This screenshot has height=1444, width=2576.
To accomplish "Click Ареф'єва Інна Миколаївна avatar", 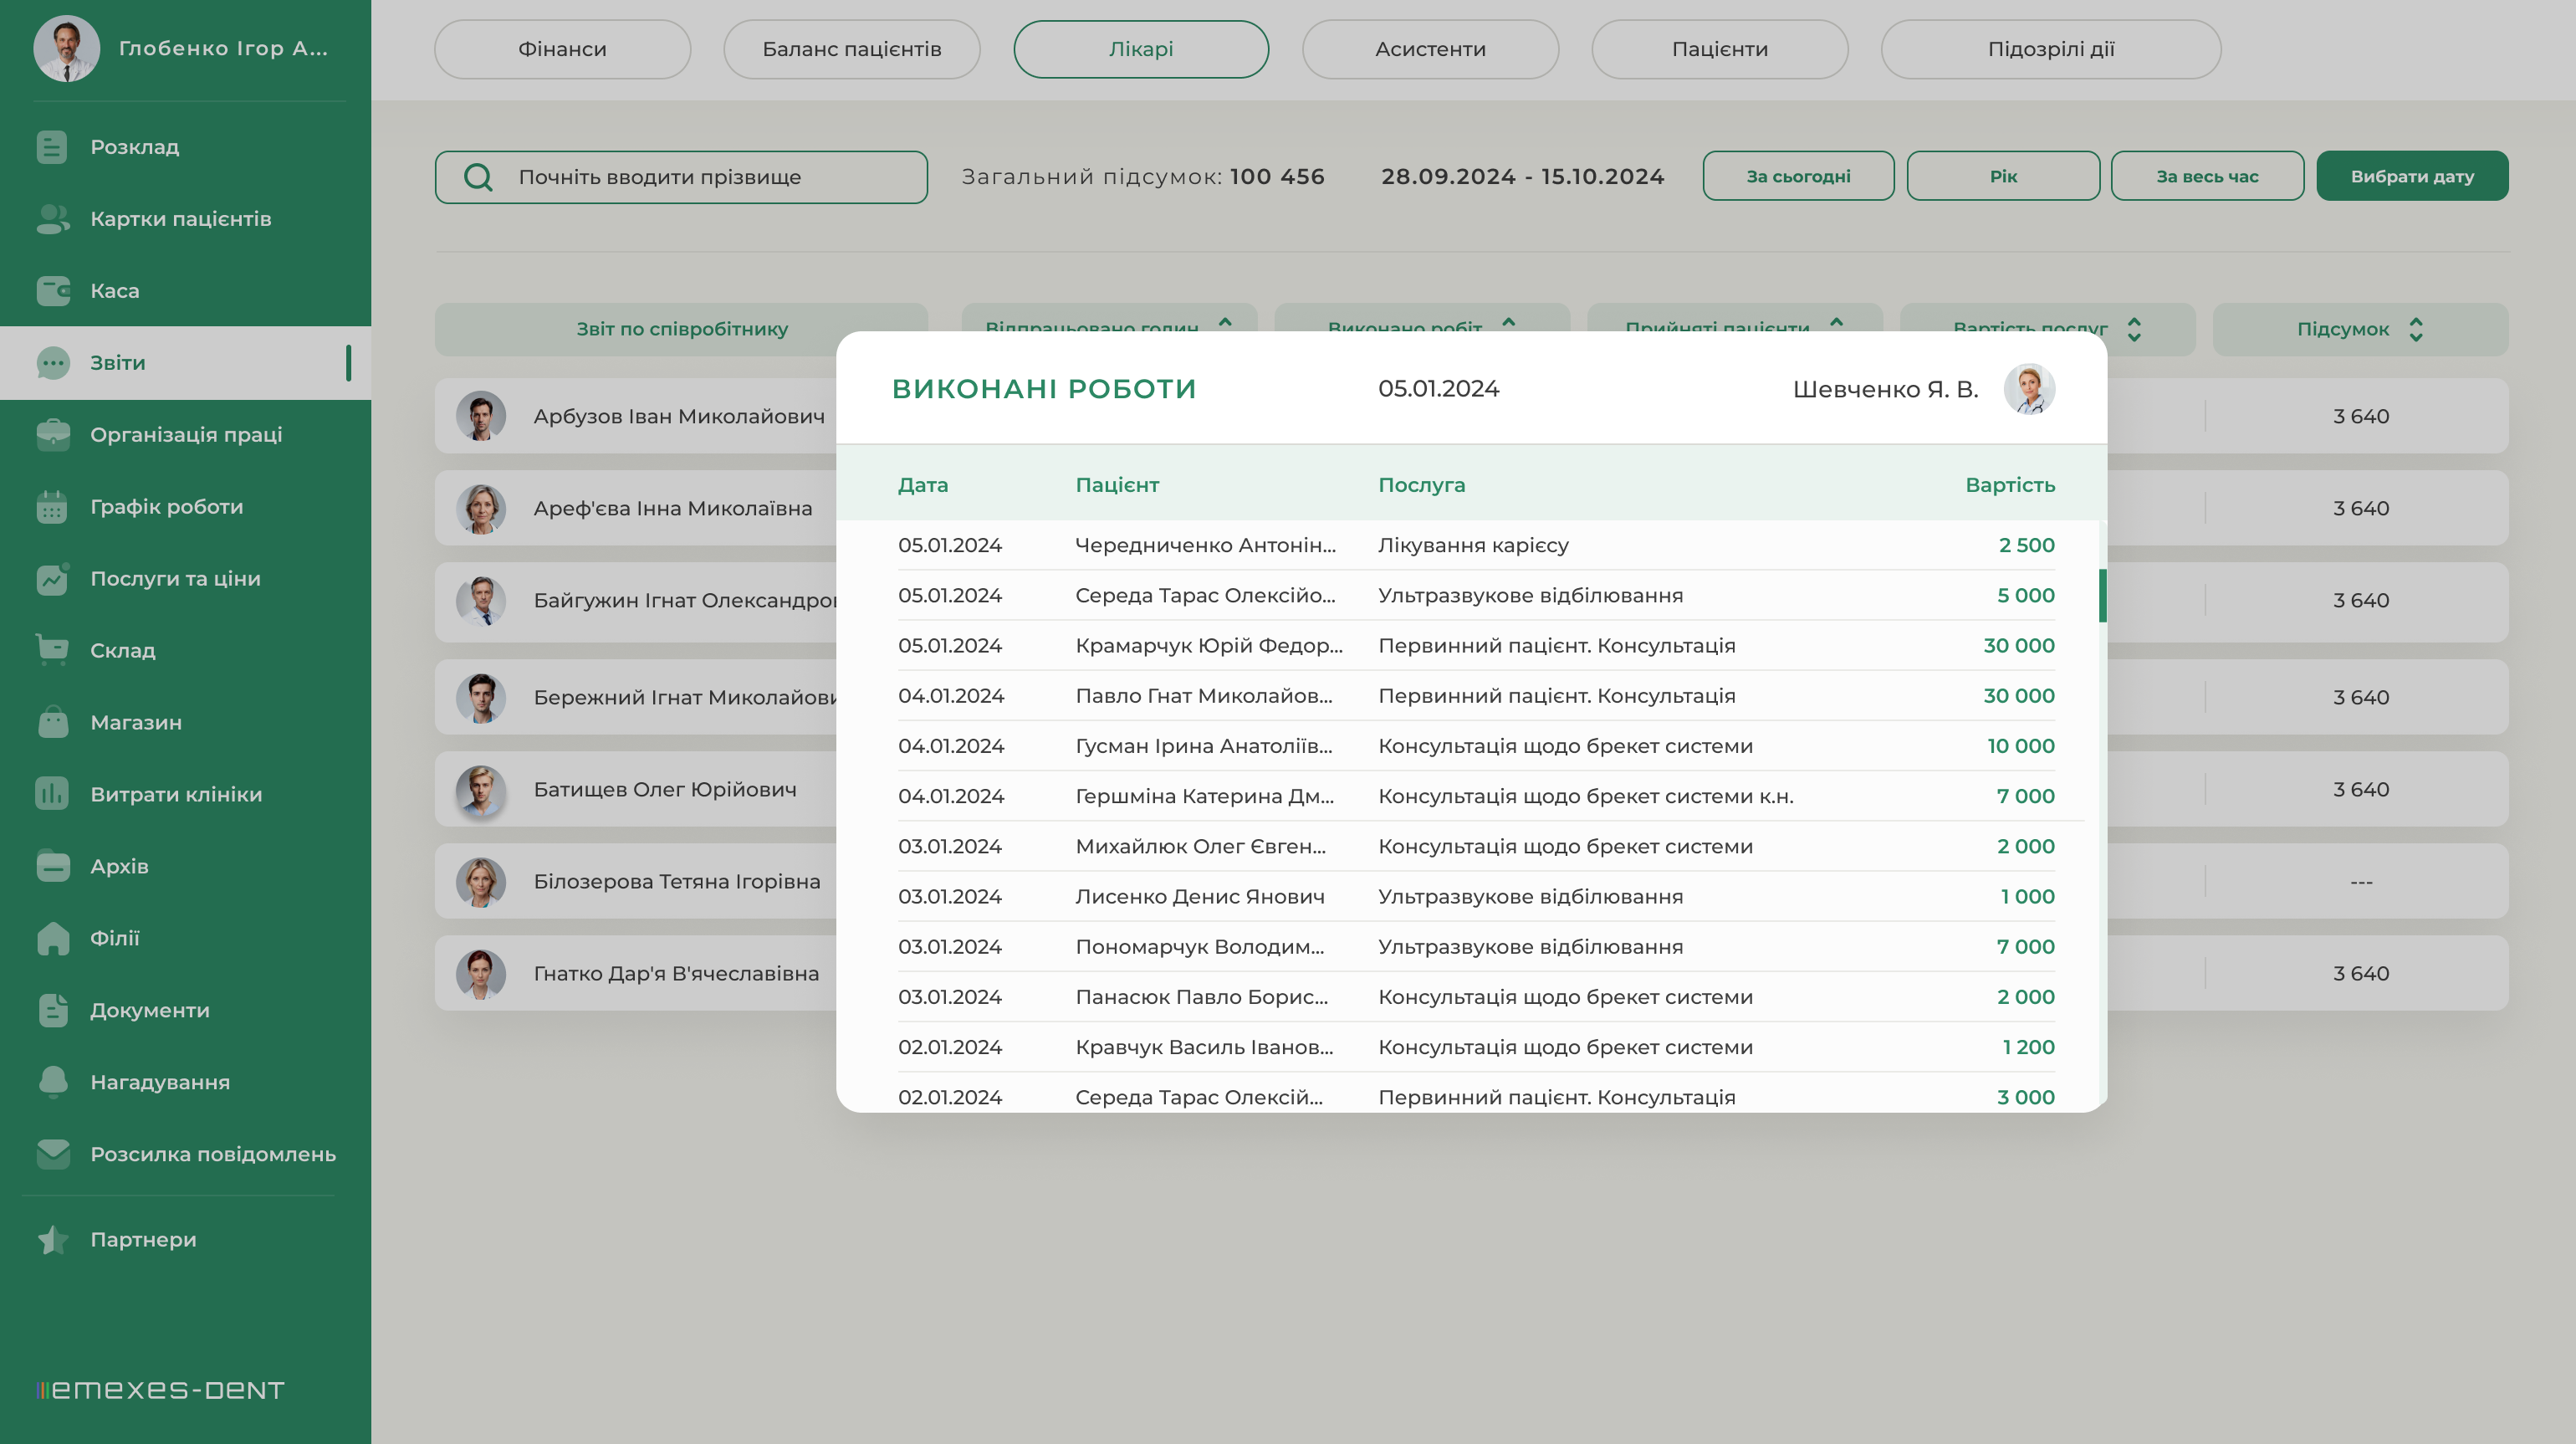I will (x=481, y=509).
